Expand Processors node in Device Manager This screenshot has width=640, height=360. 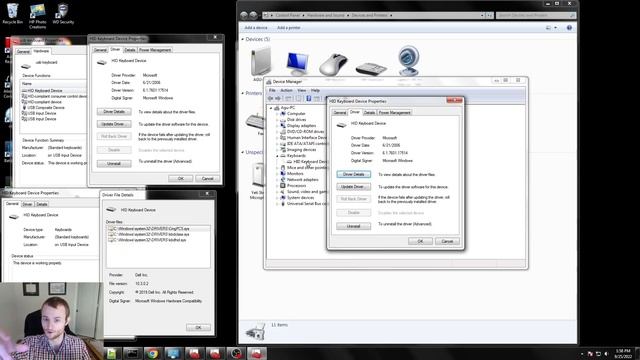(x=277, y=186)
